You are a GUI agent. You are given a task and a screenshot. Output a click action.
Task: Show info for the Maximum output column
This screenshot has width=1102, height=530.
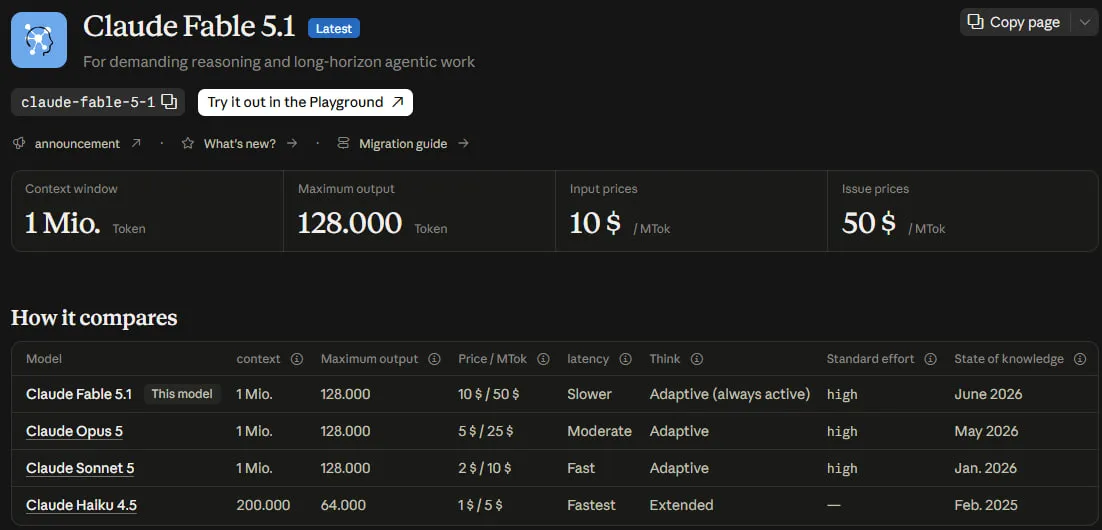click(434, 359)
